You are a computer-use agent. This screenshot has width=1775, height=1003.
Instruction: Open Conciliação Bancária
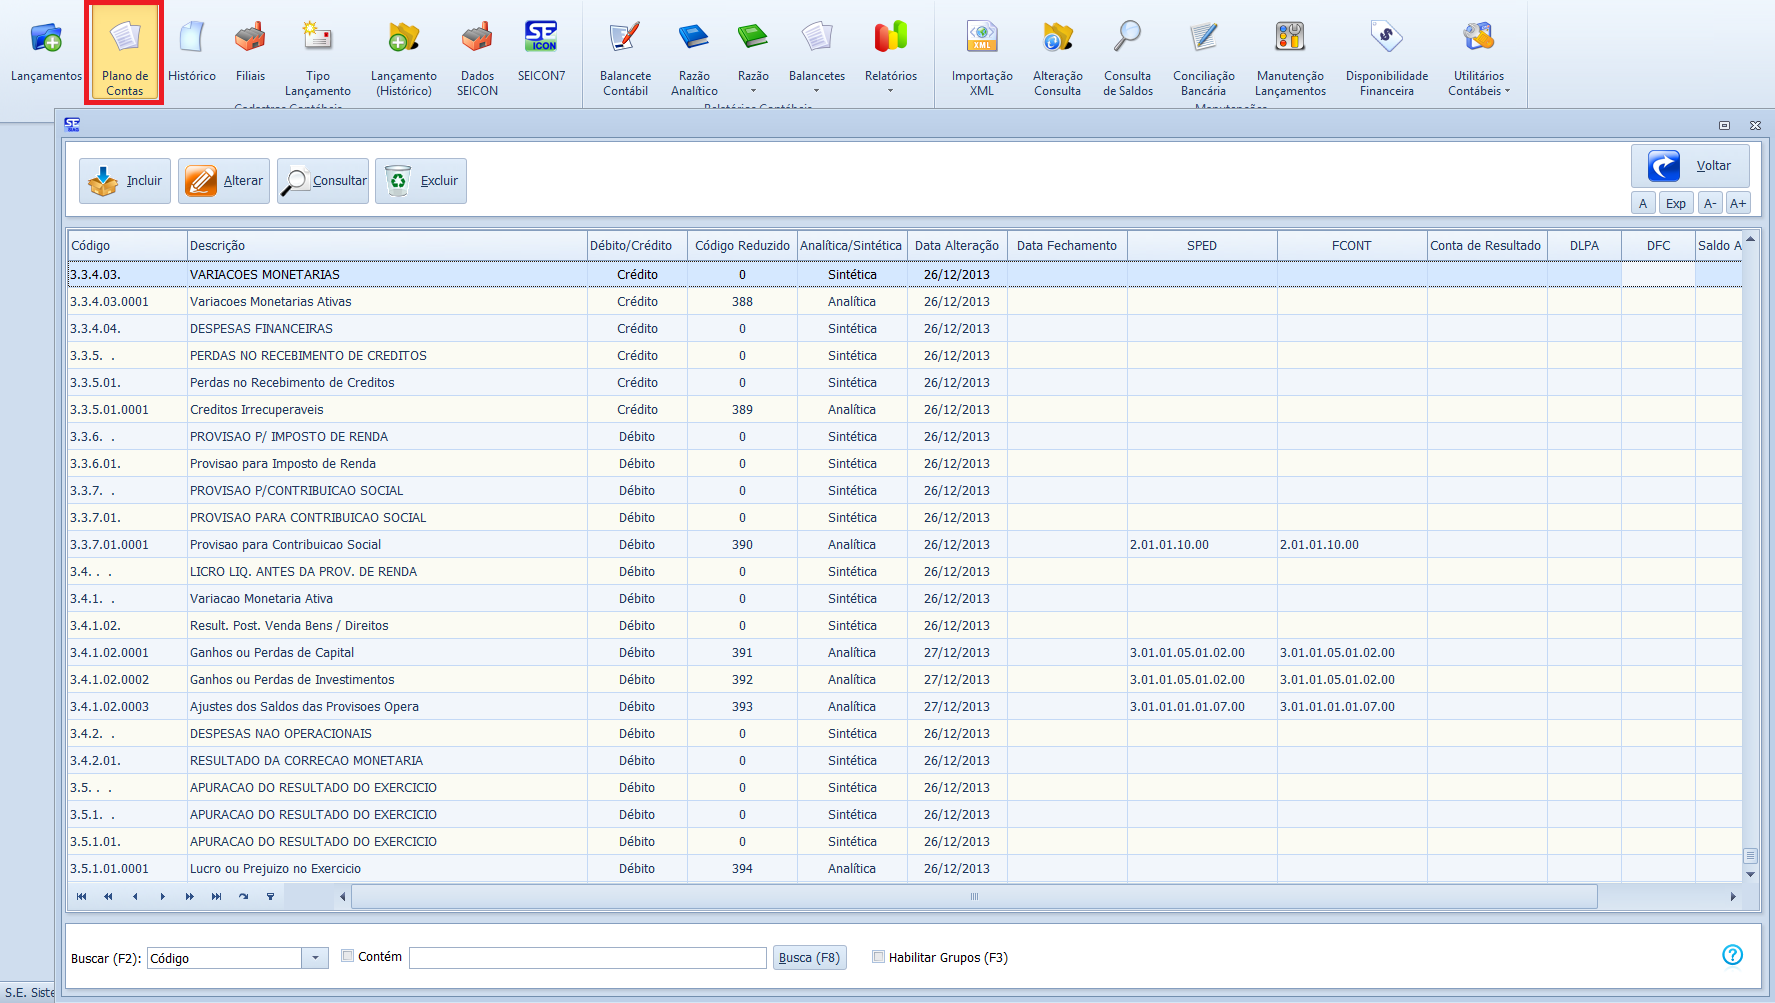coord(1203,58)
